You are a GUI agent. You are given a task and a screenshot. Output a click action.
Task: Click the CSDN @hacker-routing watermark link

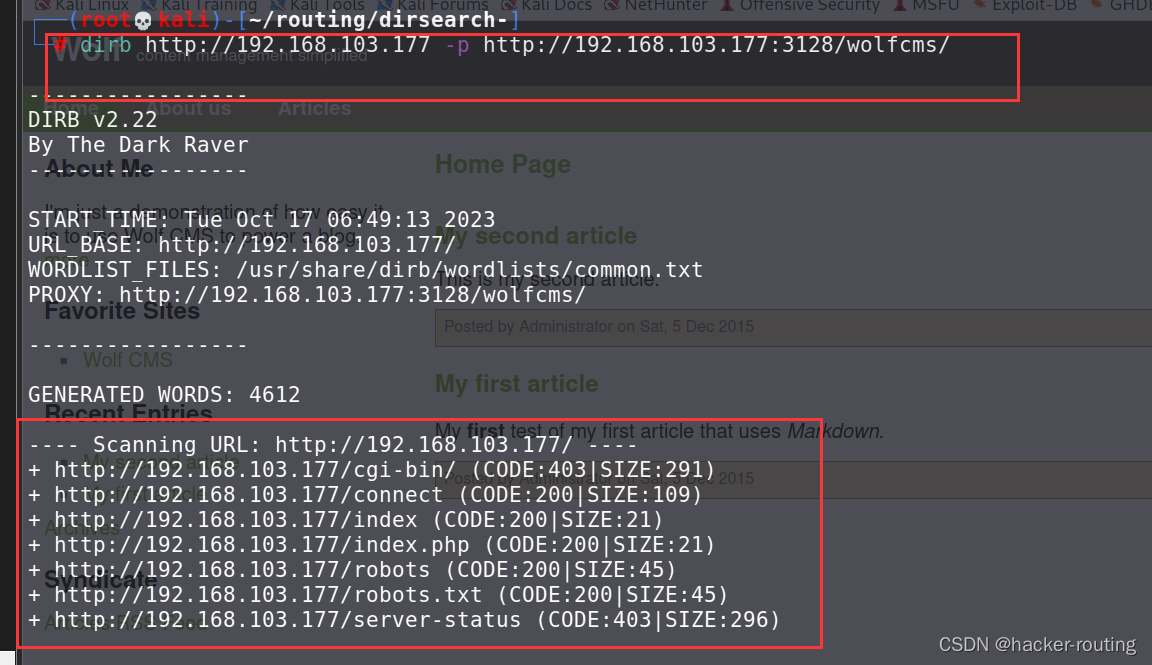tap(1037, 644)
